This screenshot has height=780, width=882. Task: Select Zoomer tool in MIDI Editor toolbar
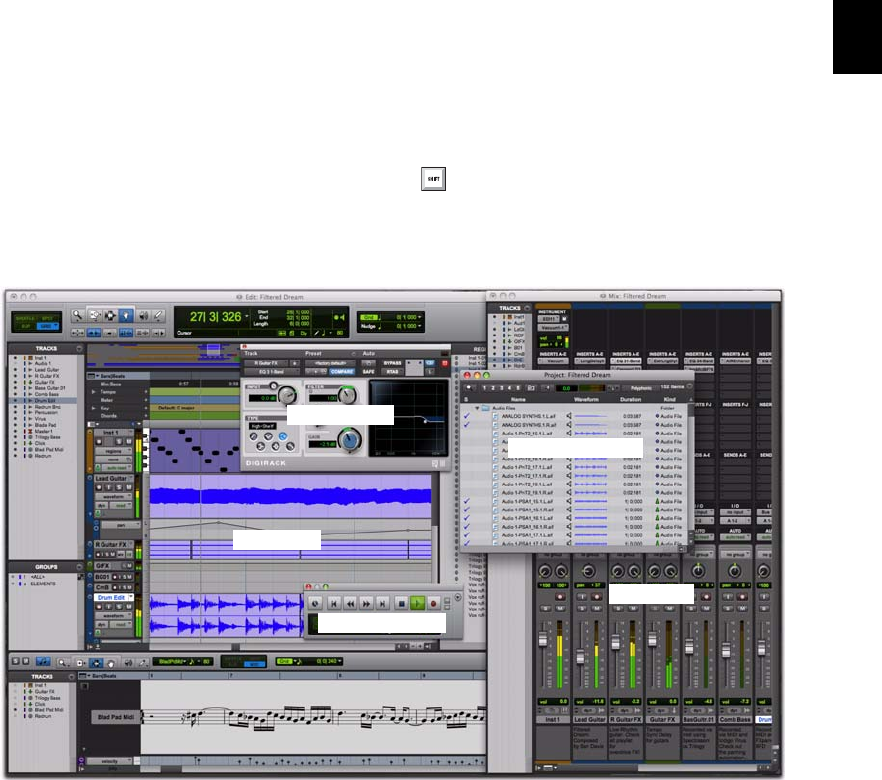pos(62,663)
